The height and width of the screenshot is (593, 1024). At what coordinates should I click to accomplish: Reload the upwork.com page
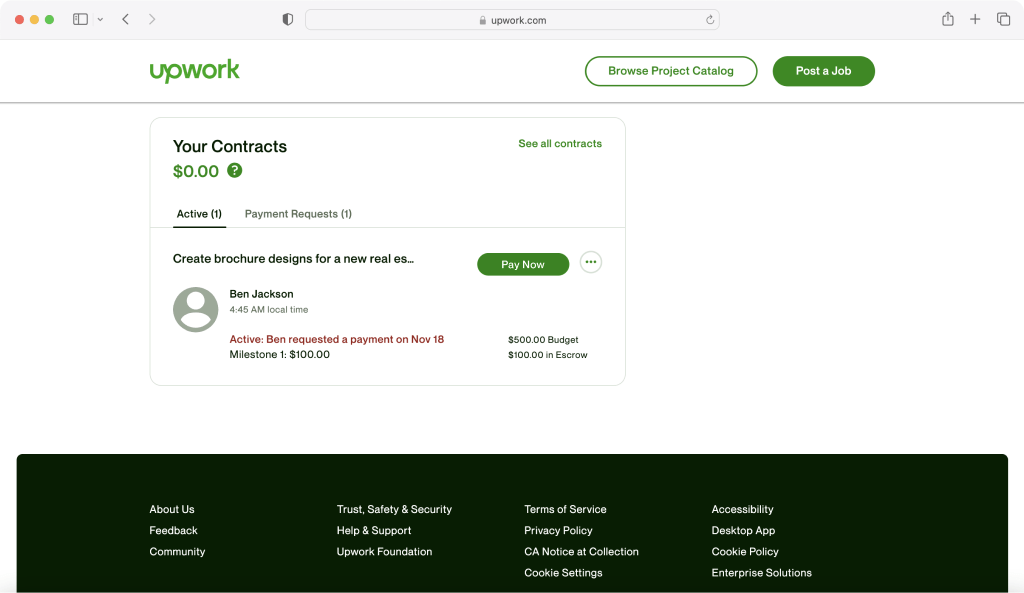click(708, 19)
